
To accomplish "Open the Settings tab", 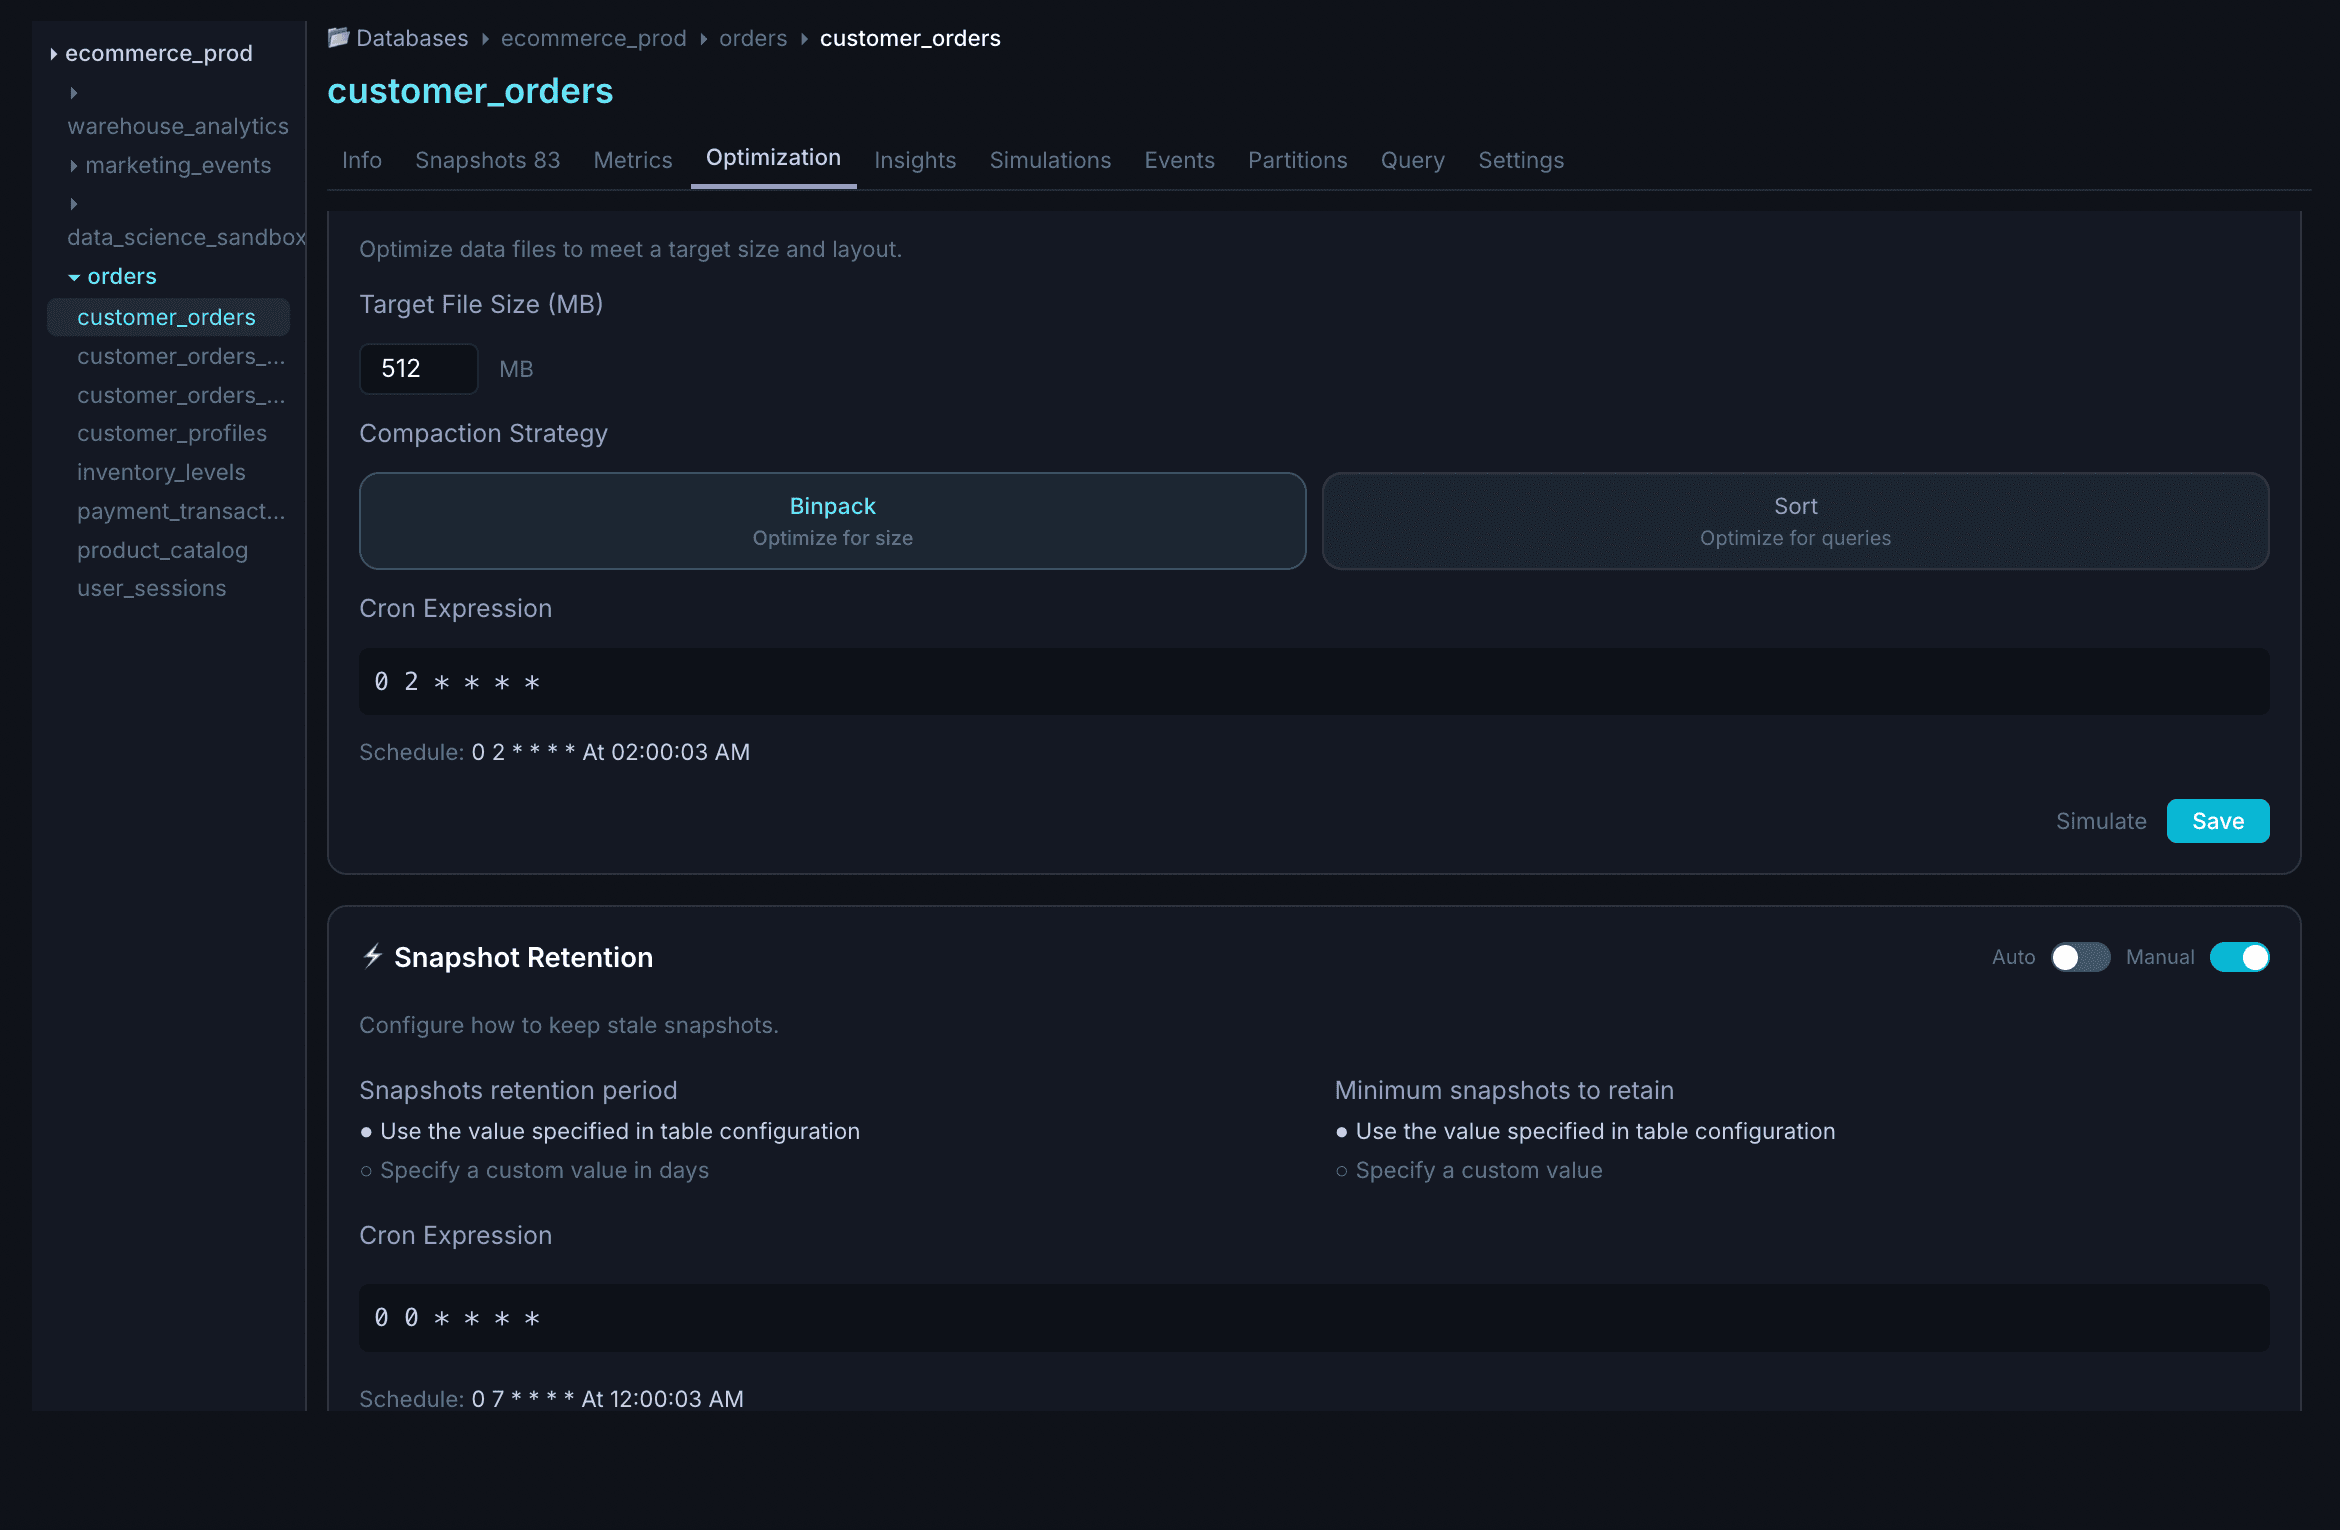I will point(1521,160).
